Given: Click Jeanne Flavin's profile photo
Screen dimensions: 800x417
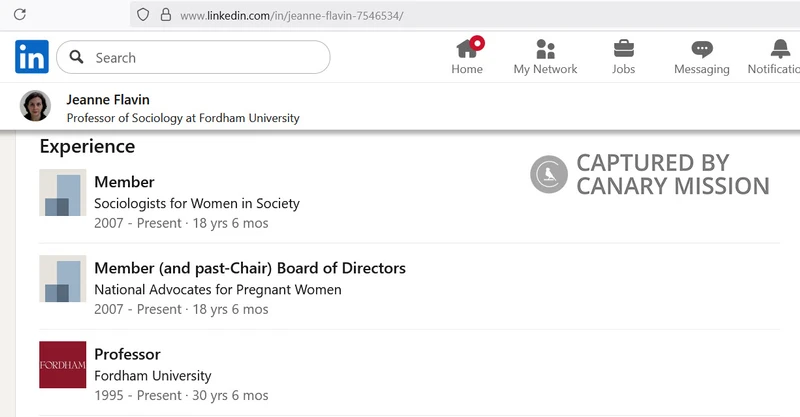Looking at the screenshot, I should [35, 106].
